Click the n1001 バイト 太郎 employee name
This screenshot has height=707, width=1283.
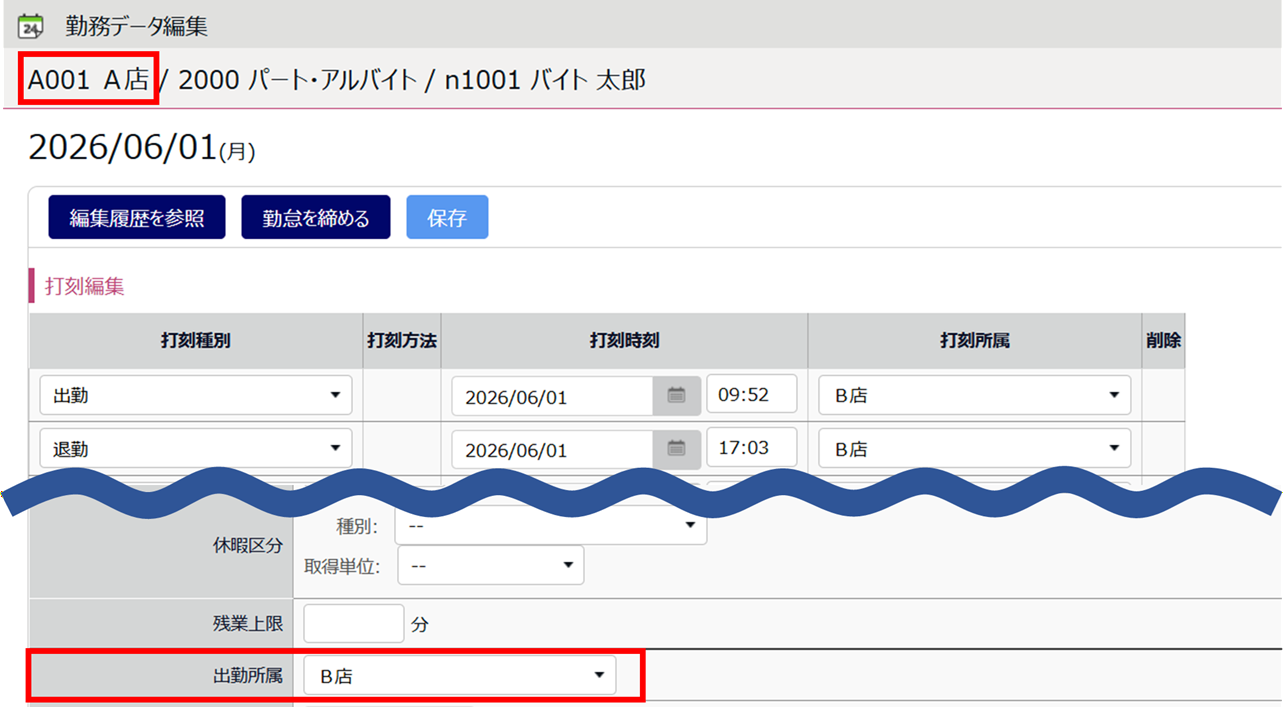(x=545, y=80)
